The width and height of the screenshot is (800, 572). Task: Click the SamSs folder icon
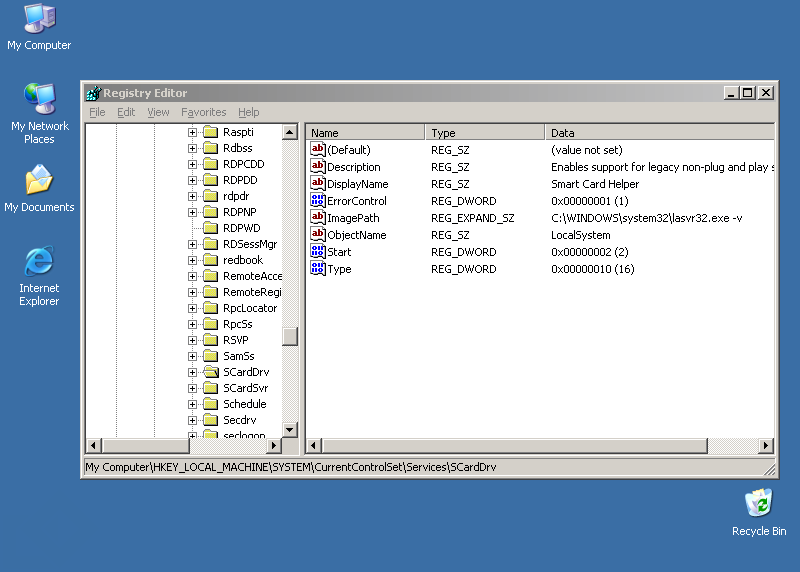[x=211, y=356]
